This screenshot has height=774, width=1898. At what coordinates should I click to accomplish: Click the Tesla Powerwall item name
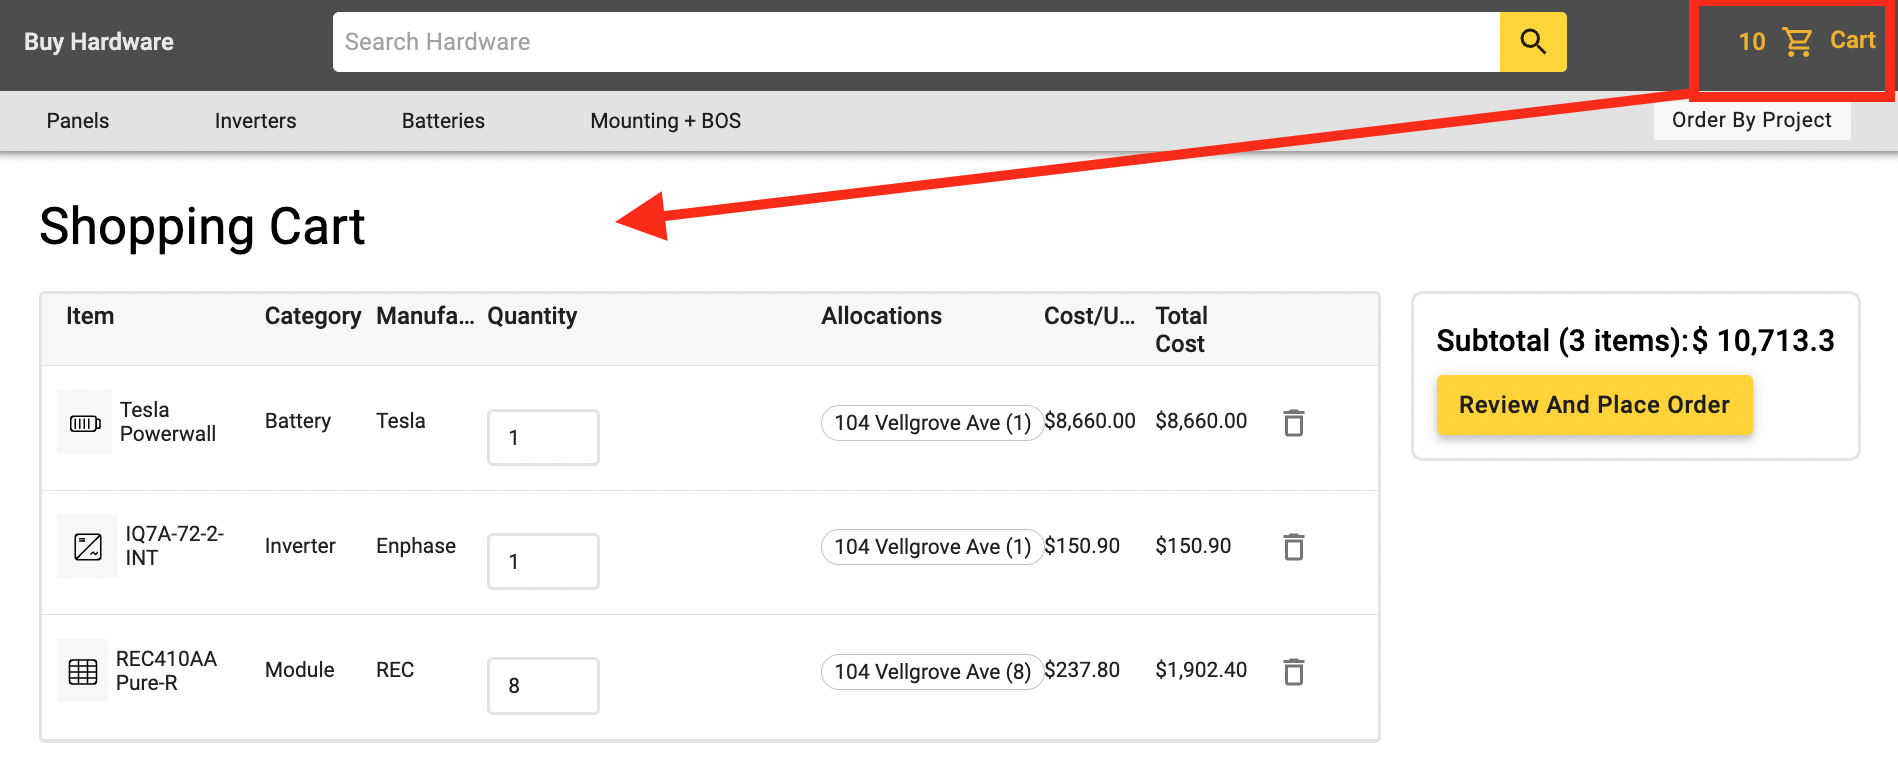168,422
